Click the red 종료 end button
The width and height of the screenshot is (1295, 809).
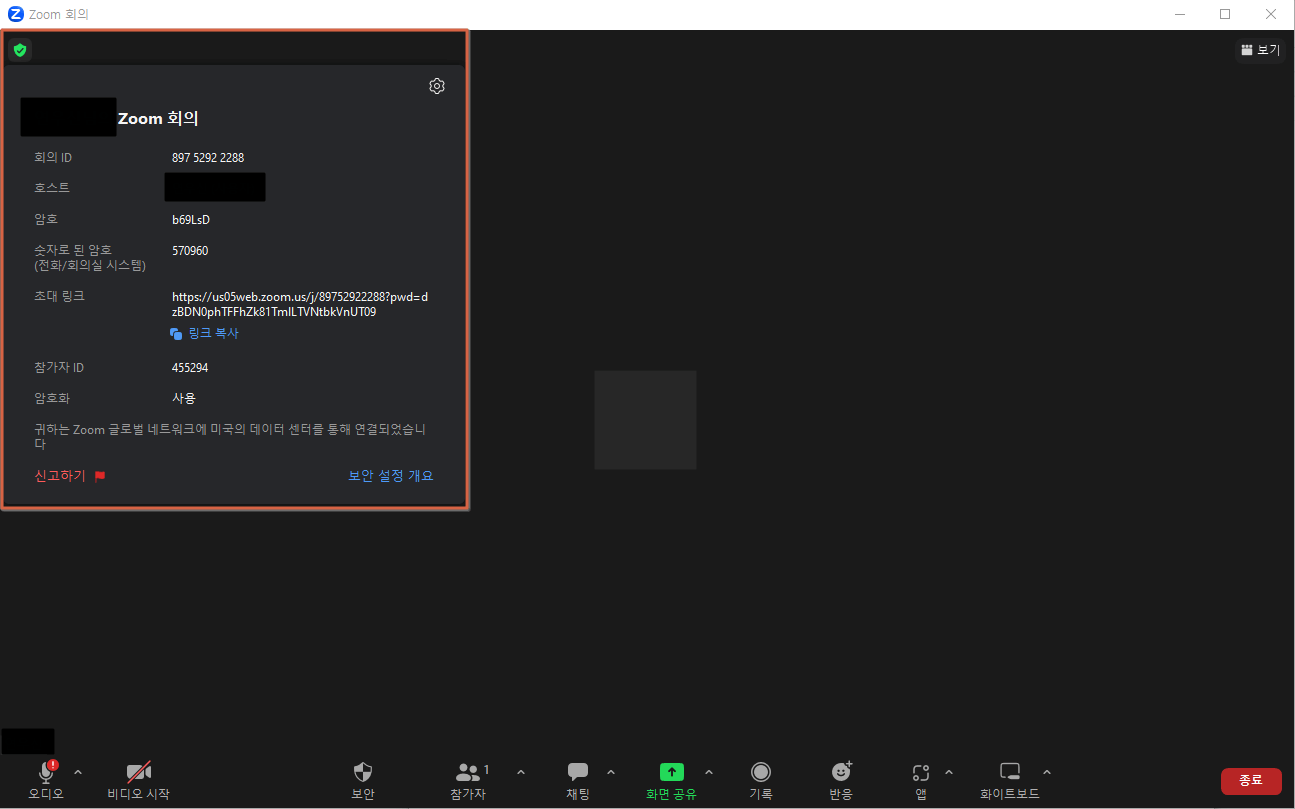point(1251,781)
